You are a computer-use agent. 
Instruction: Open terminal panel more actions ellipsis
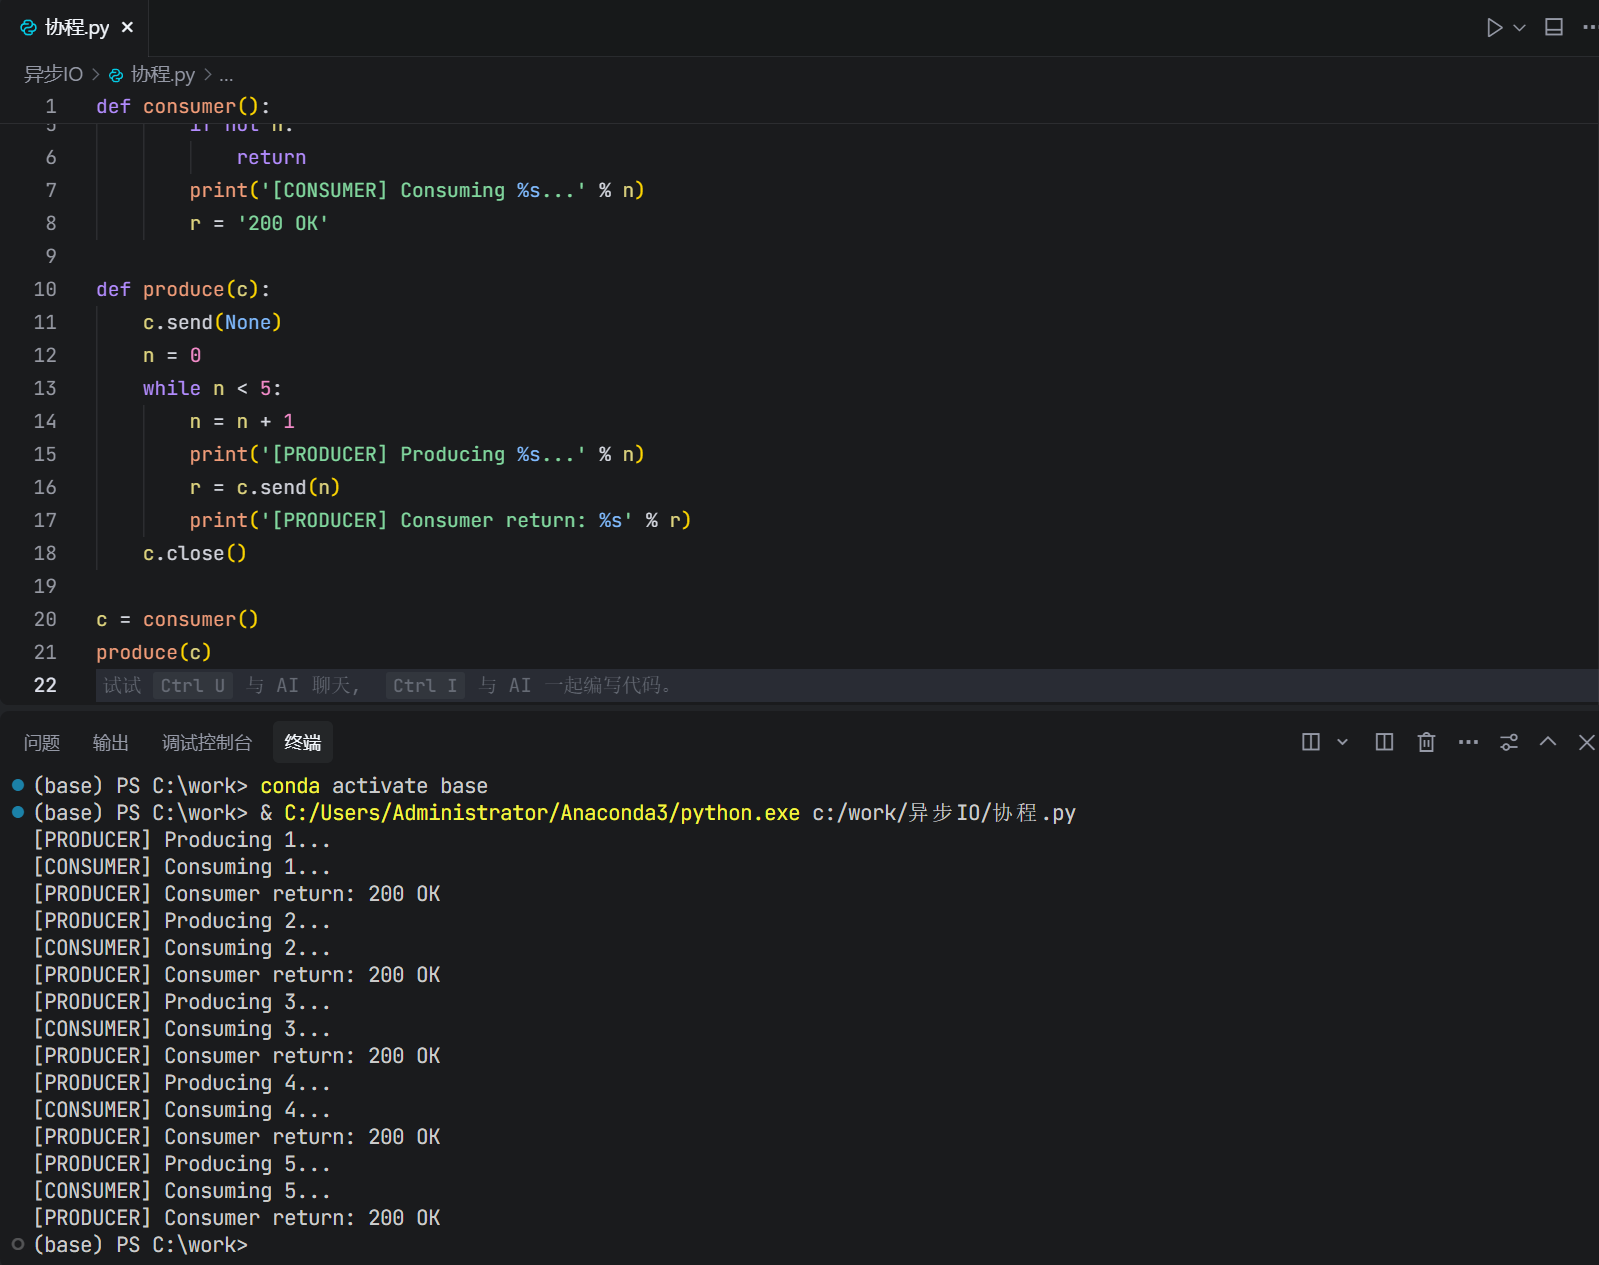point(1468,742)
